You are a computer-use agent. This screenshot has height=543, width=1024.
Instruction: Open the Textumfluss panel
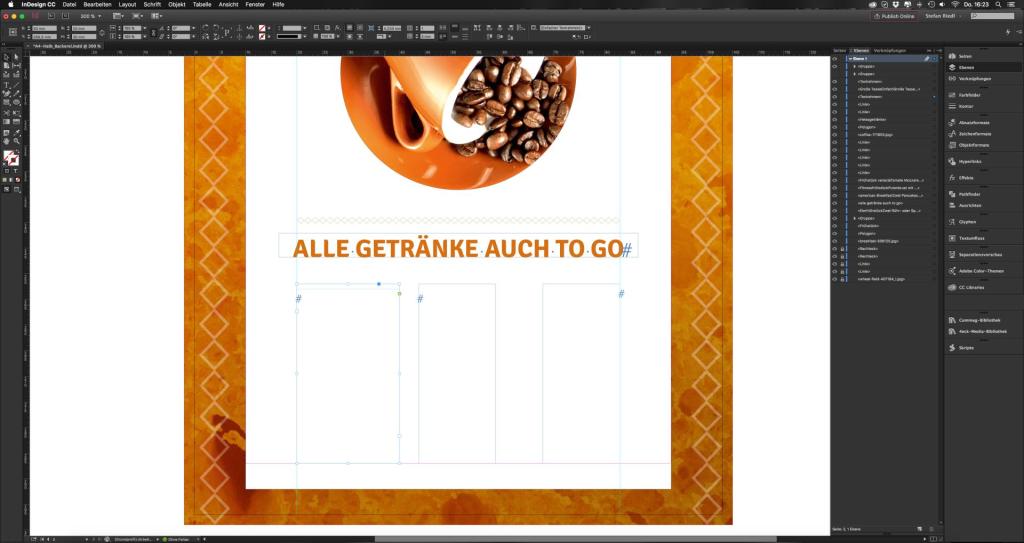(969, 238)
